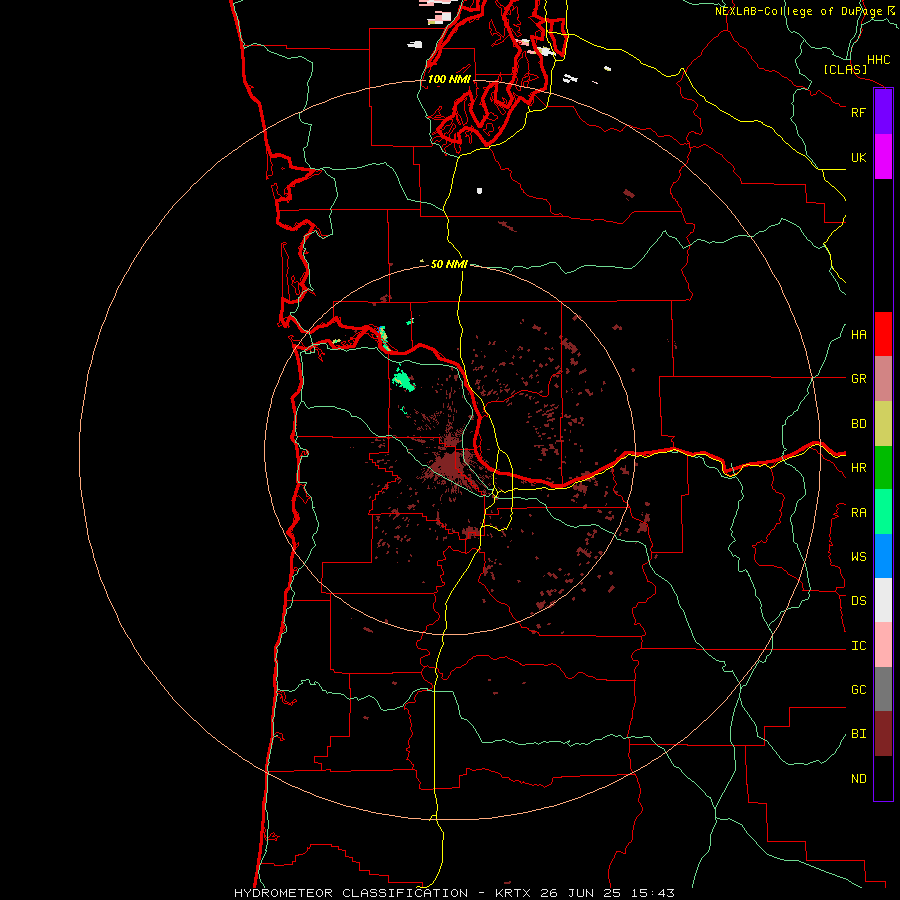The width and height of the screenshot is (900, 900).
Task: Click the WS blue legend swatch
Action: point(883,556)
